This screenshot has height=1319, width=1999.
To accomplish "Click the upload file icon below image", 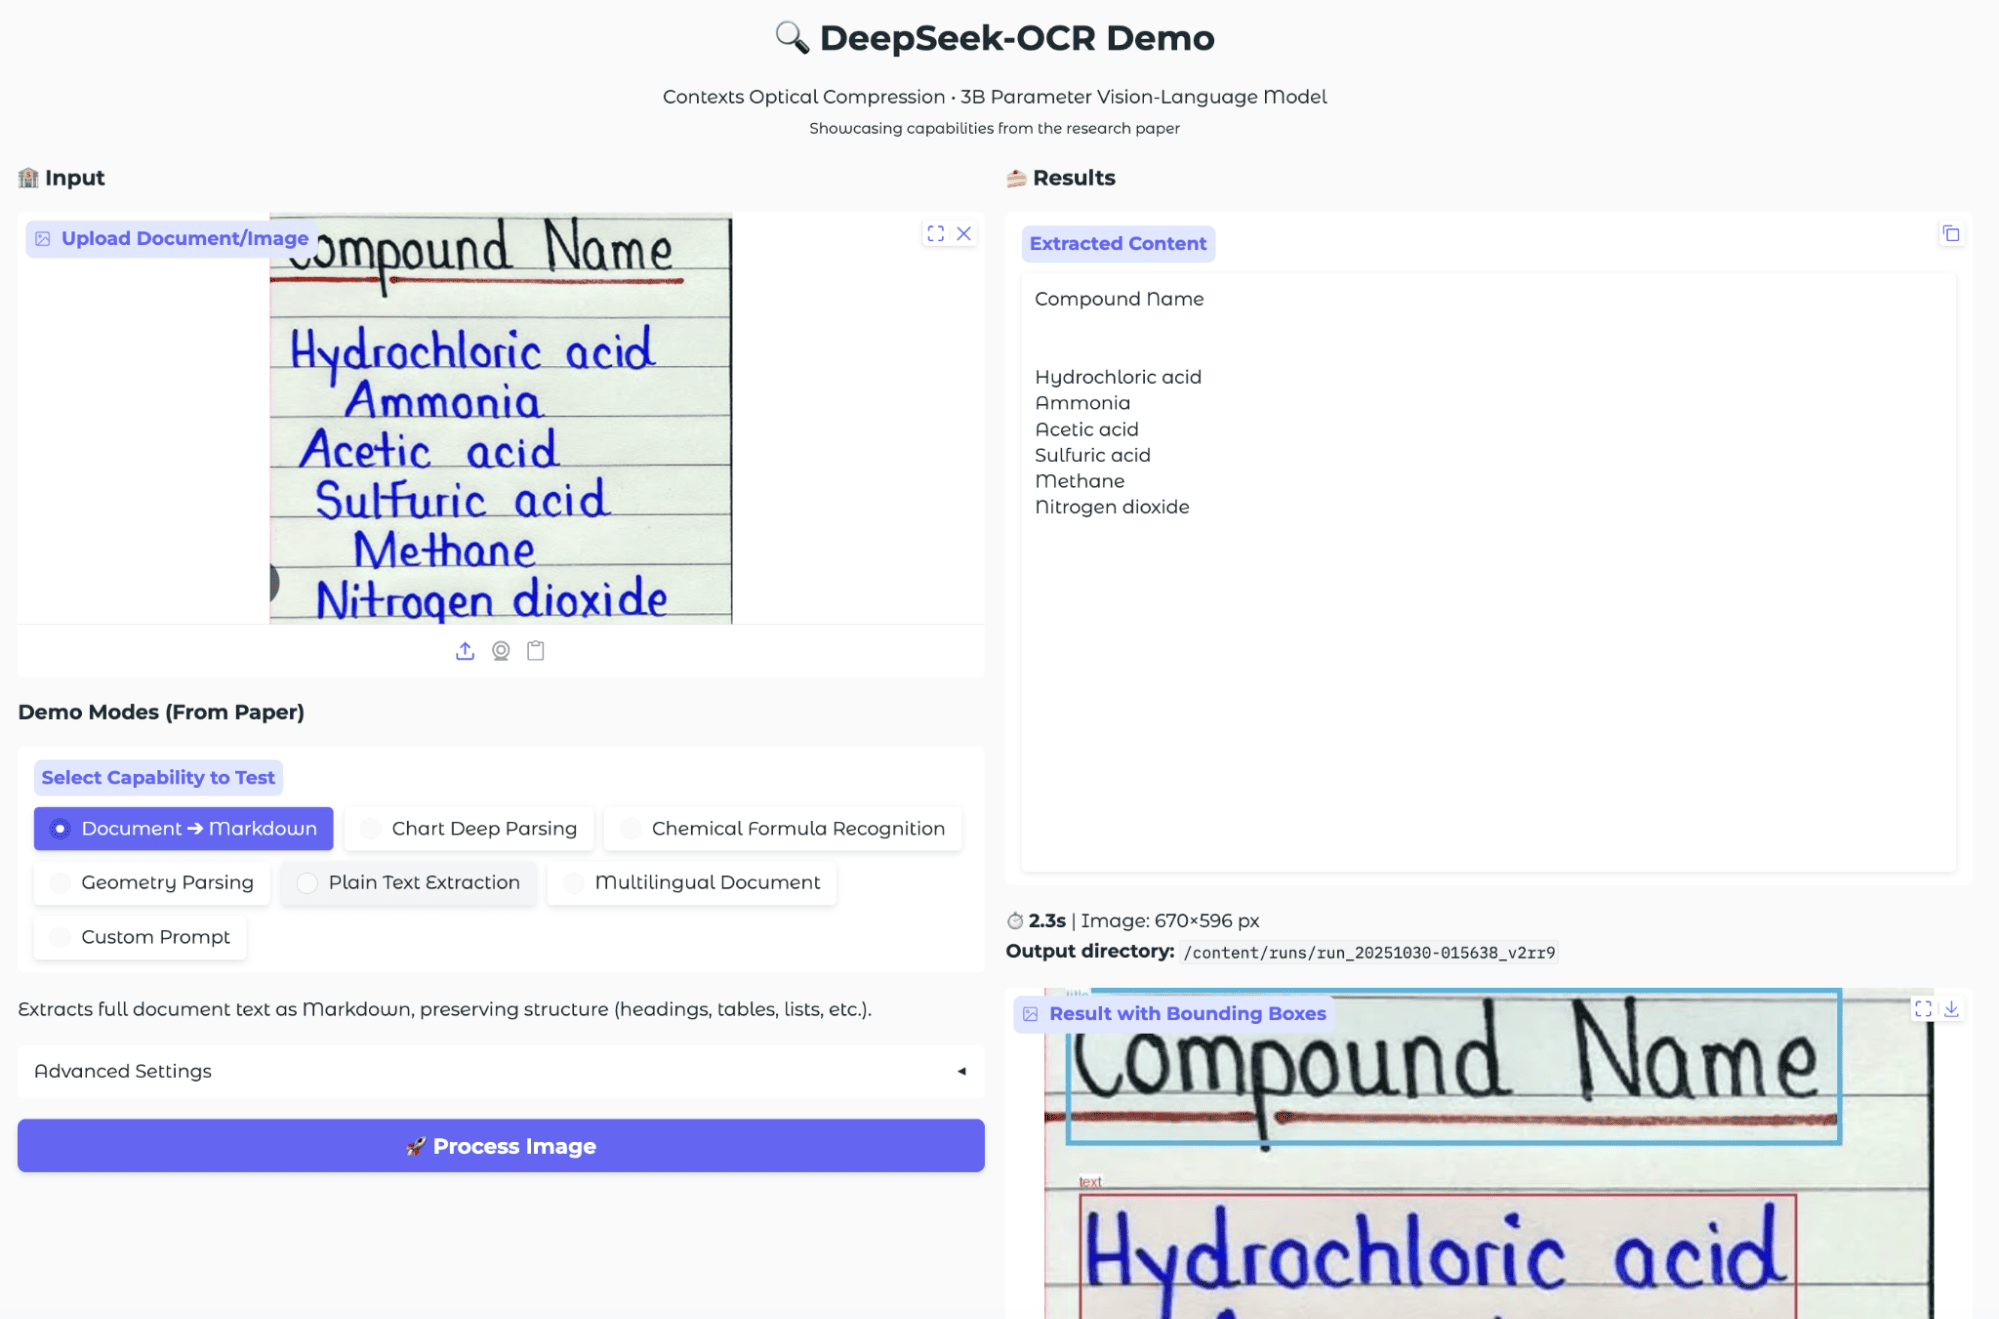I will tap(465, 651).
